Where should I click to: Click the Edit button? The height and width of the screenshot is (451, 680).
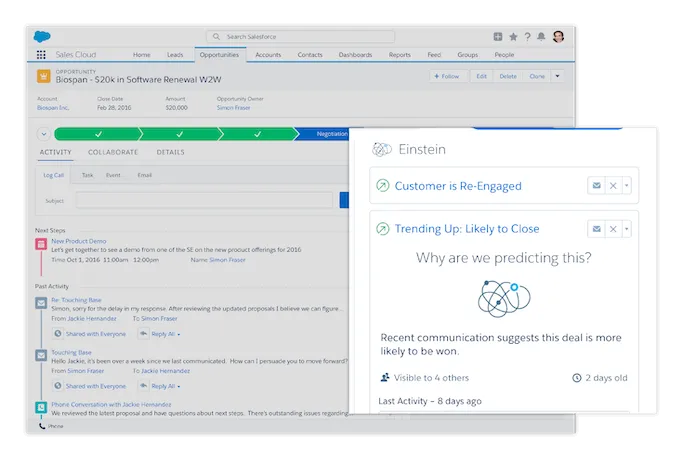coord(481,76)
